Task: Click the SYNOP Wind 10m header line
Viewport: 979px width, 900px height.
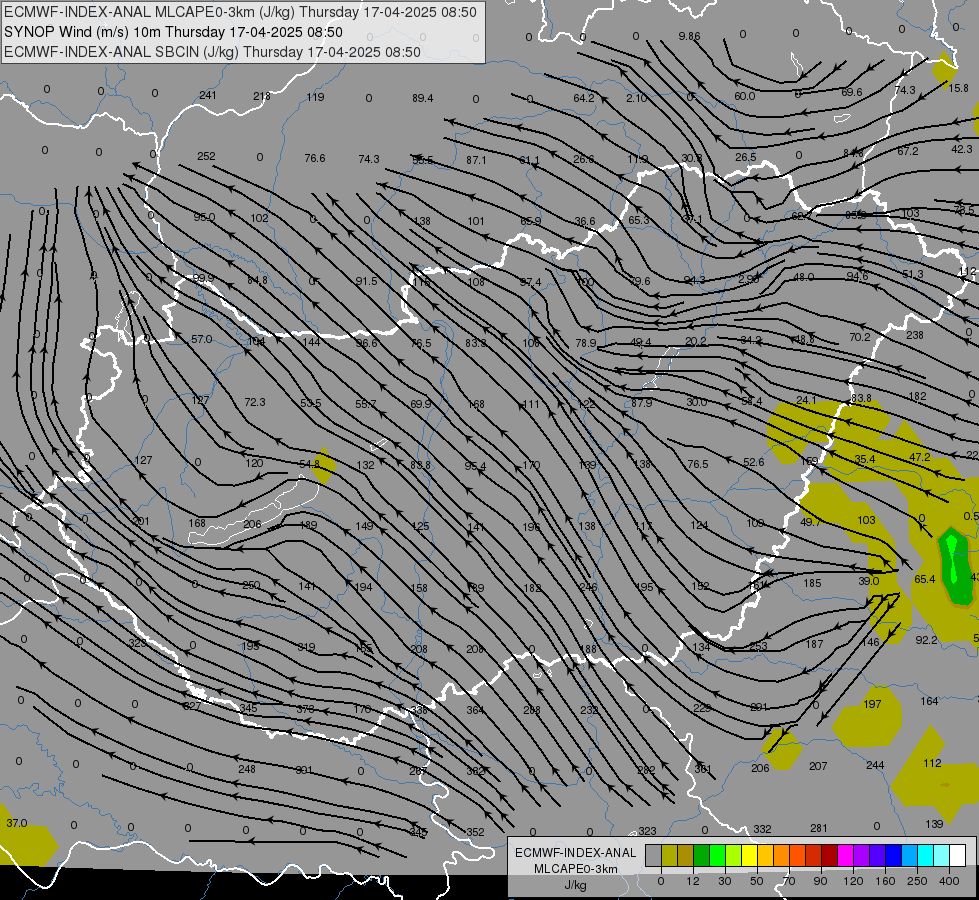Action: point(174,32)
